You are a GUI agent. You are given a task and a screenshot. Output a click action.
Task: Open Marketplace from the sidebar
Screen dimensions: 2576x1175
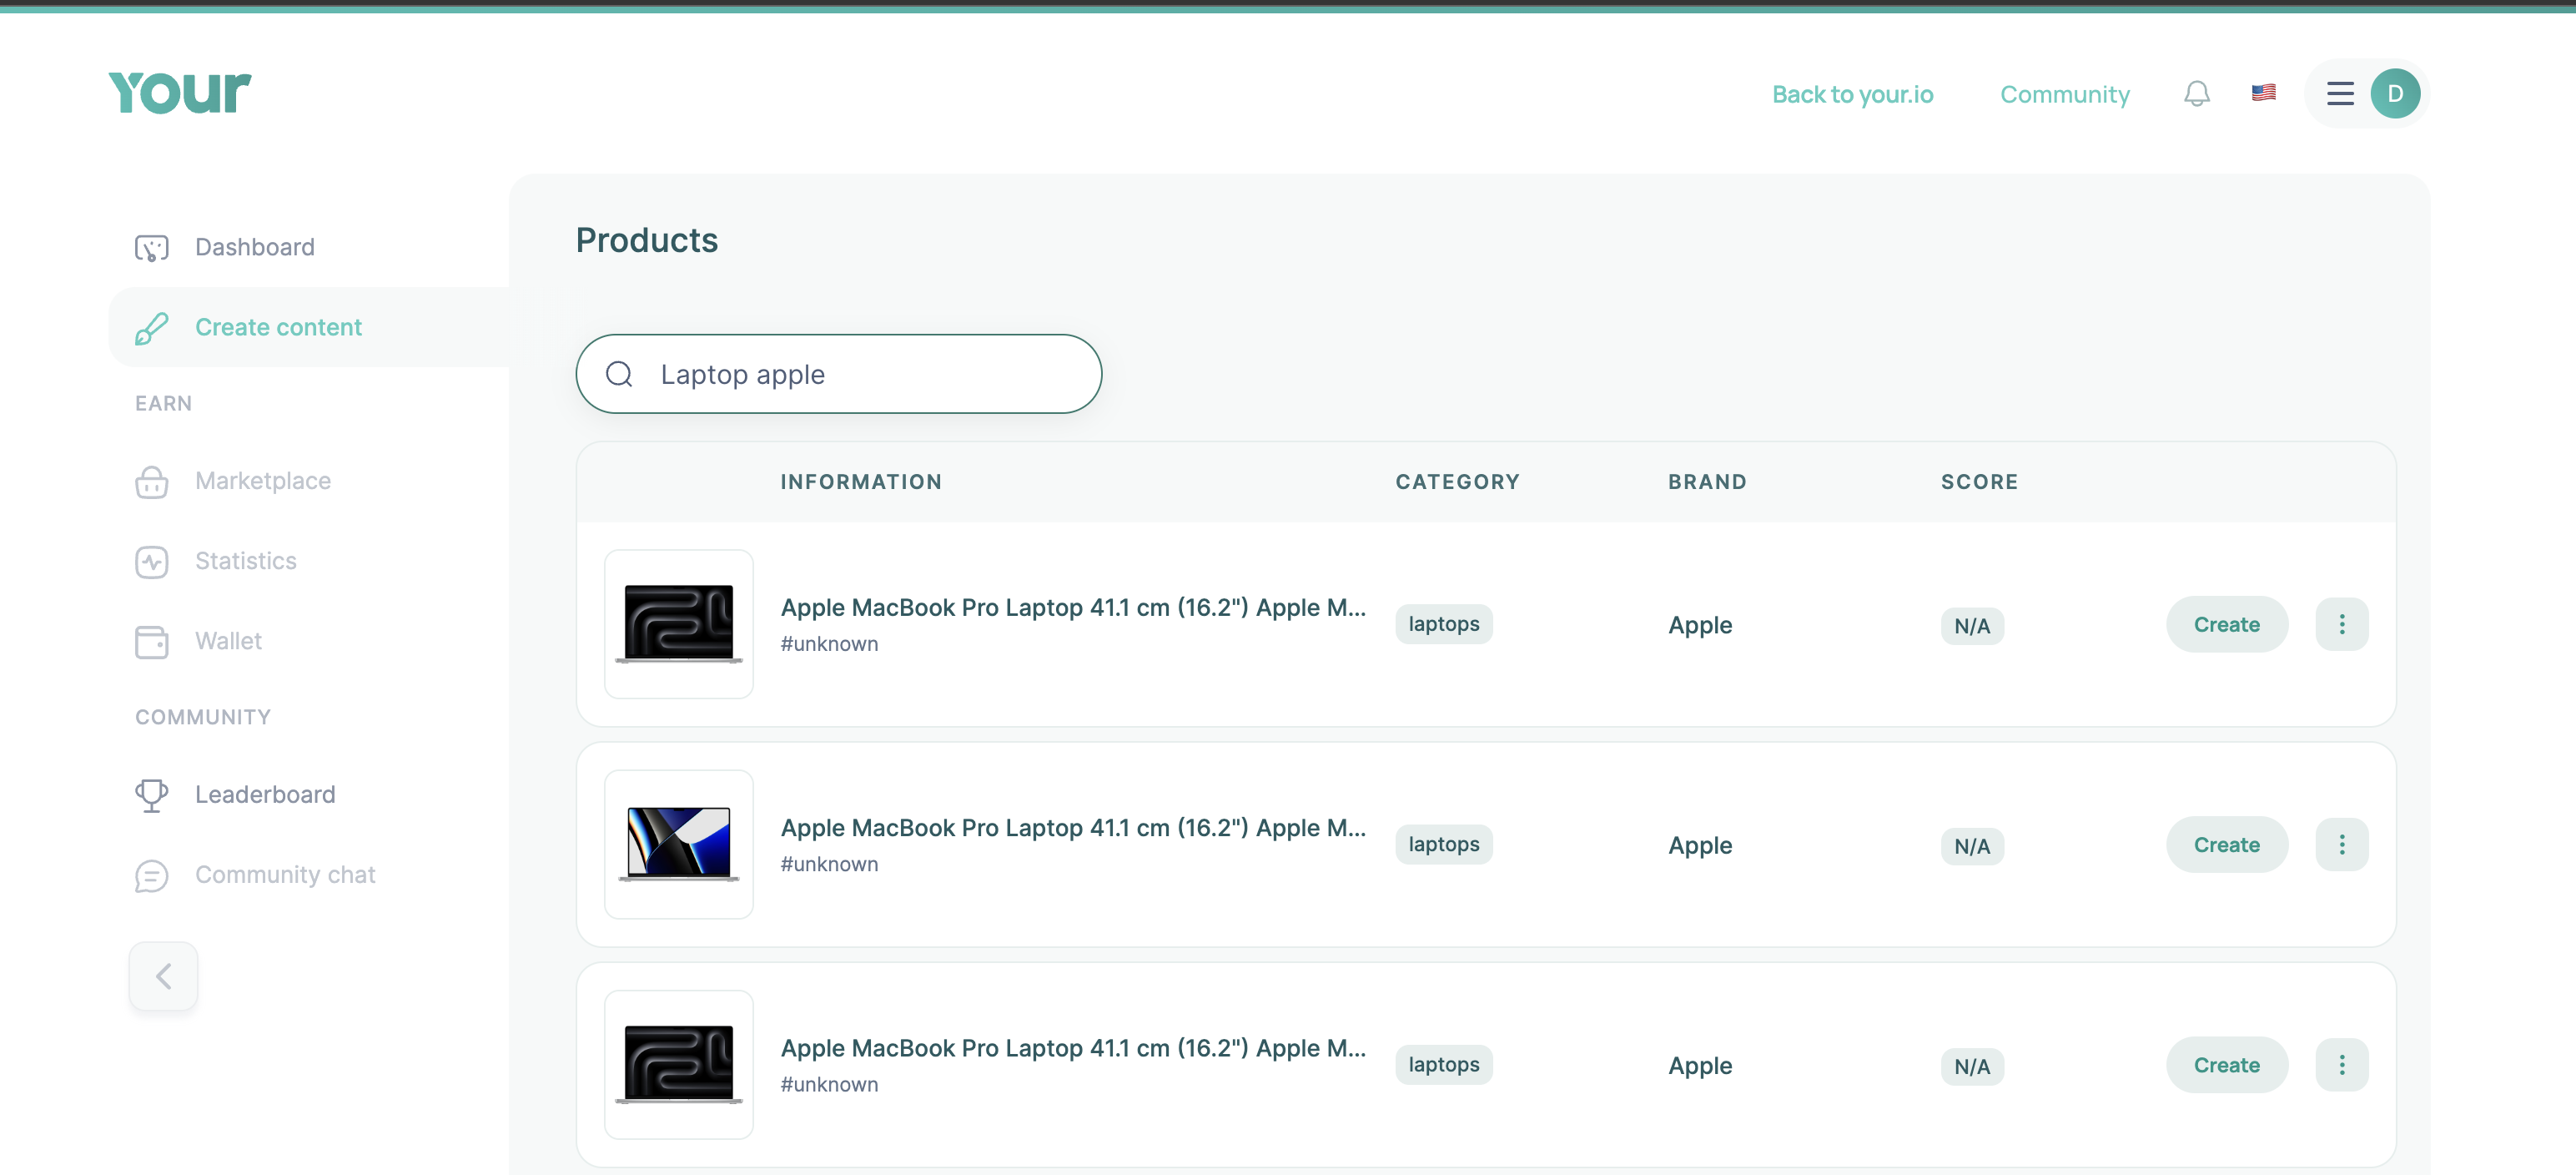[262, 481]
